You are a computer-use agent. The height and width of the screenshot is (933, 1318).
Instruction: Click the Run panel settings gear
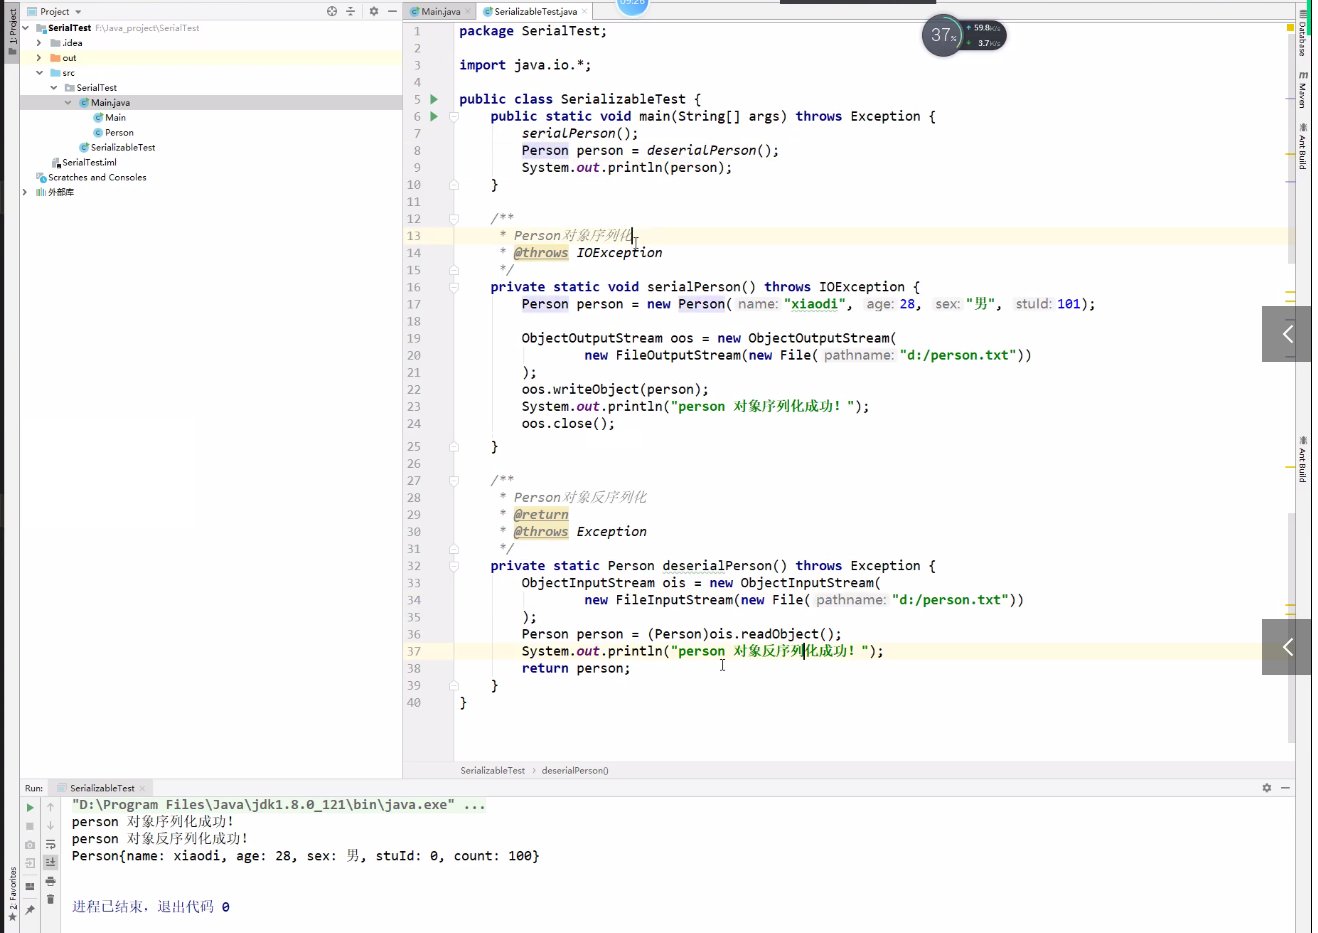click(1266, 788)
